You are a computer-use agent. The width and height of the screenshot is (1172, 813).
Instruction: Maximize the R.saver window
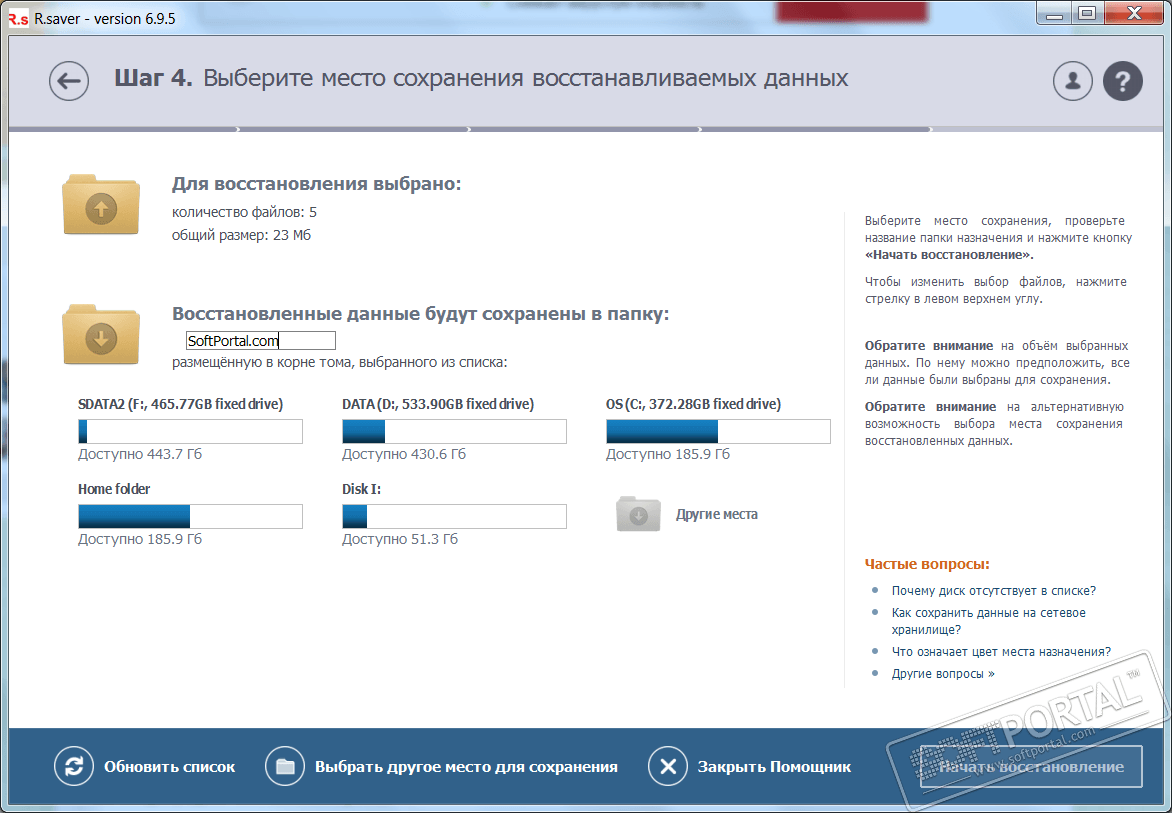pos(1088,13)
